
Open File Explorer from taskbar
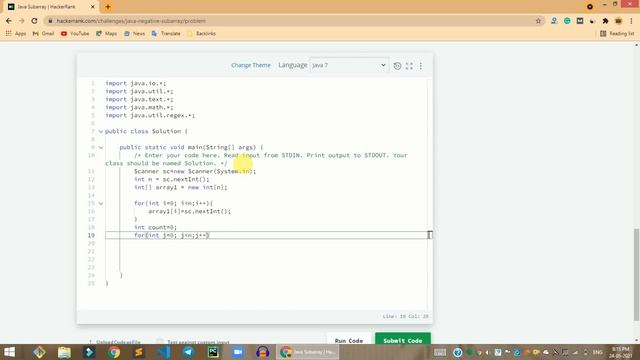64,352
